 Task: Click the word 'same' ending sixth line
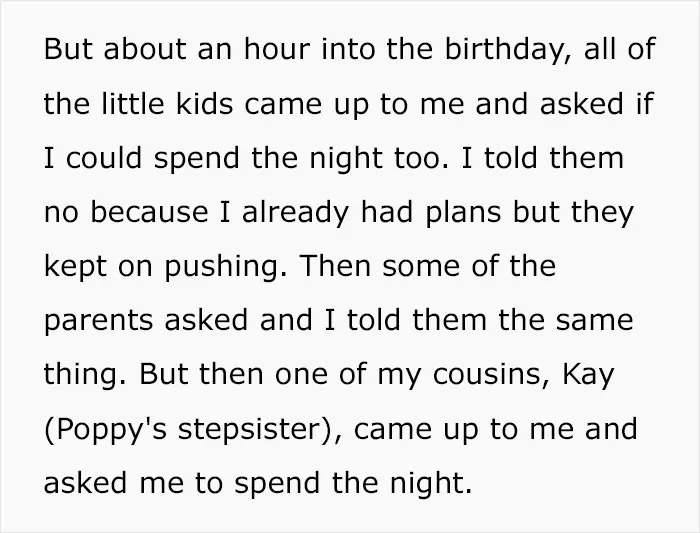click(x=594, y=321)
